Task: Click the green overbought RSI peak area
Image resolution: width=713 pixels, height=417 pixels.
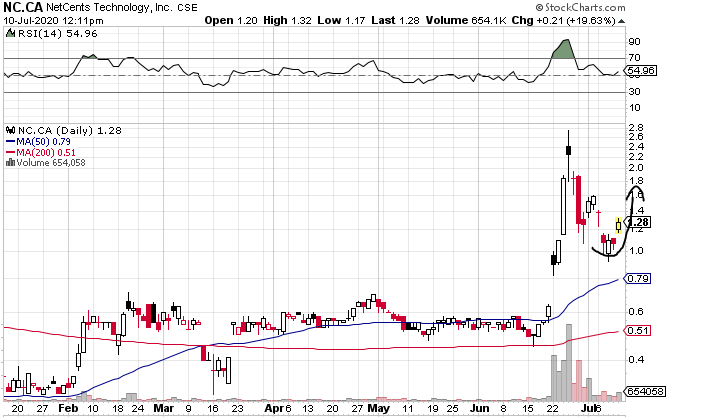Action: (562, 49)
